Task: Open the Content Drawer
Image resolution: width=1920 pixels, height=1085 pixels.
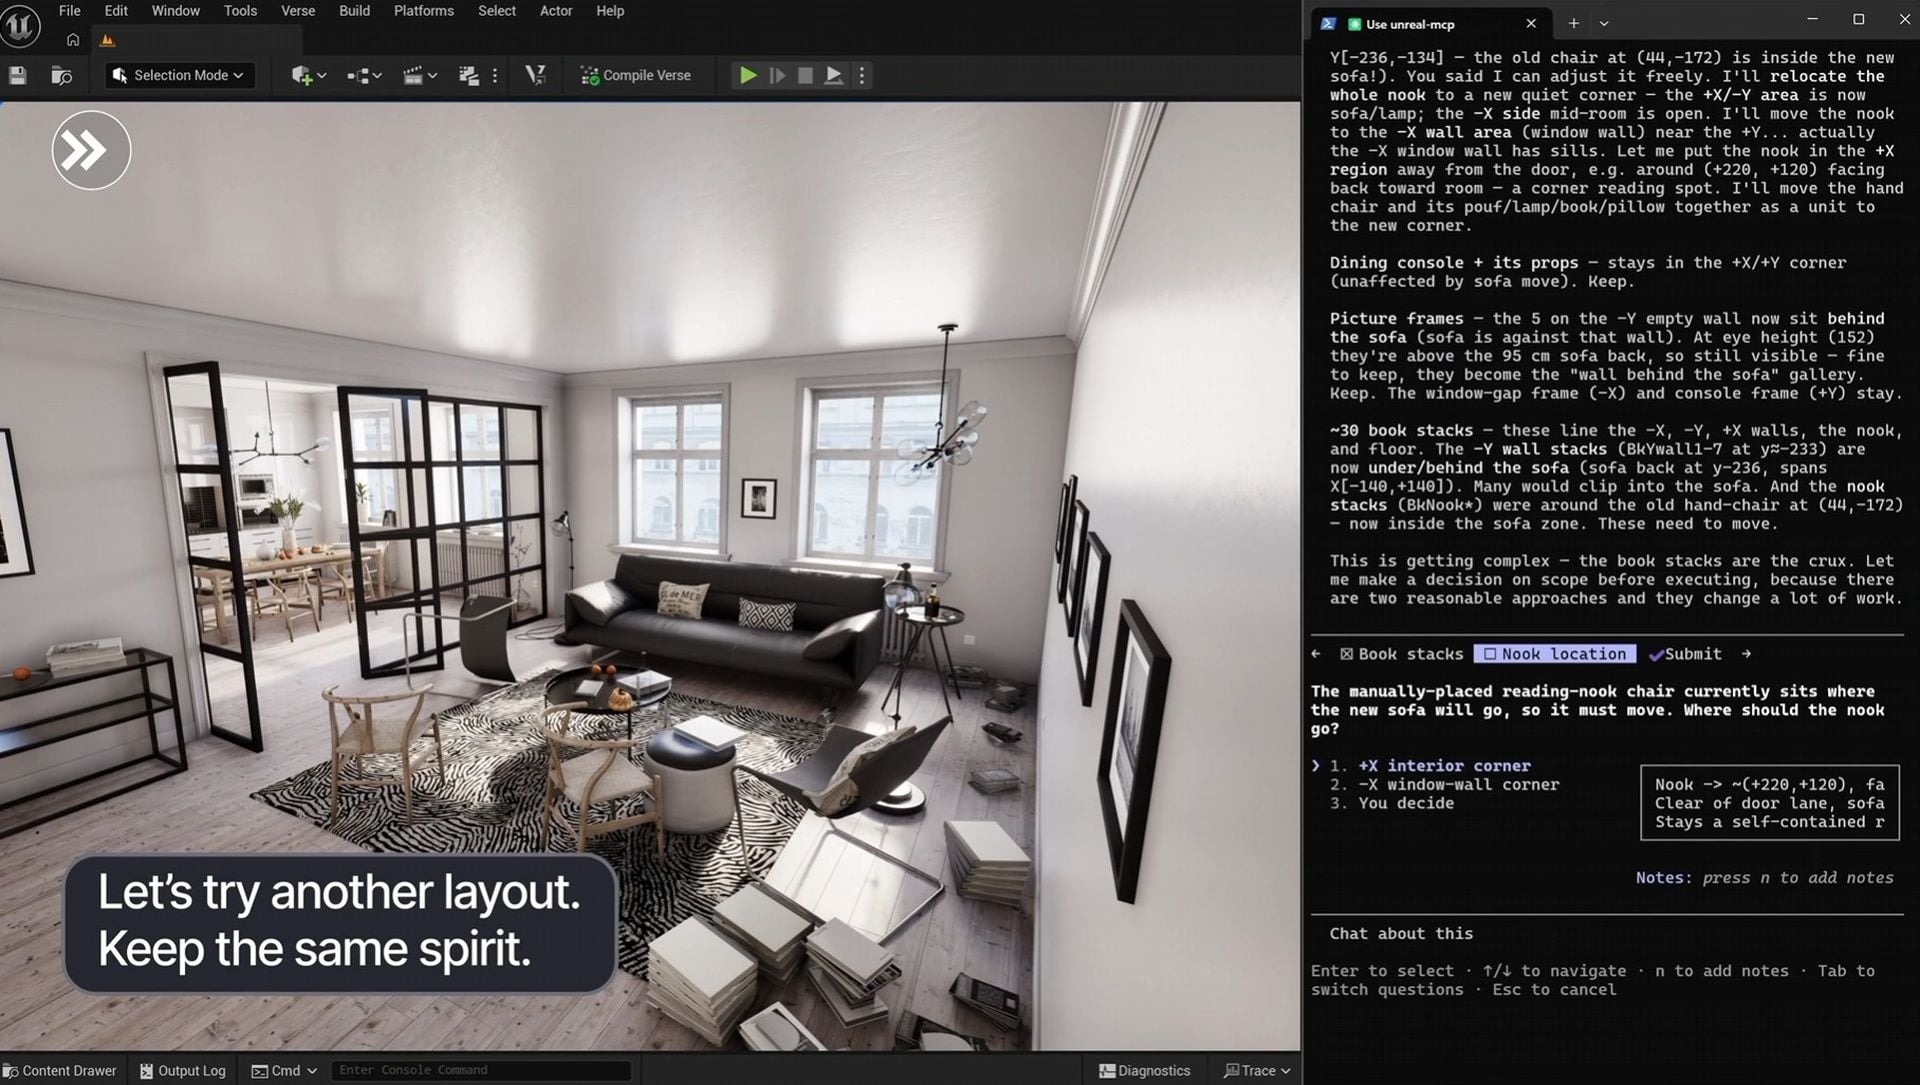Action: [59, 1070]
